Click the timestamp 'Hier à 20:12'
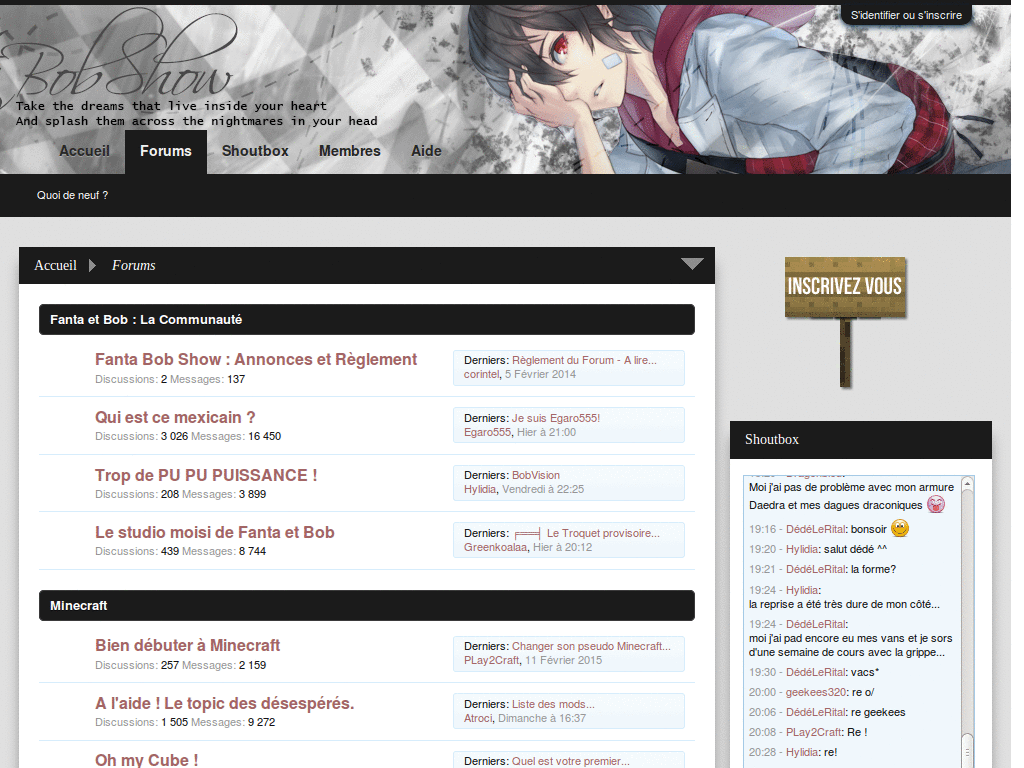The width and height of the screenshot is (1024, 768). [x=562, y=547]
